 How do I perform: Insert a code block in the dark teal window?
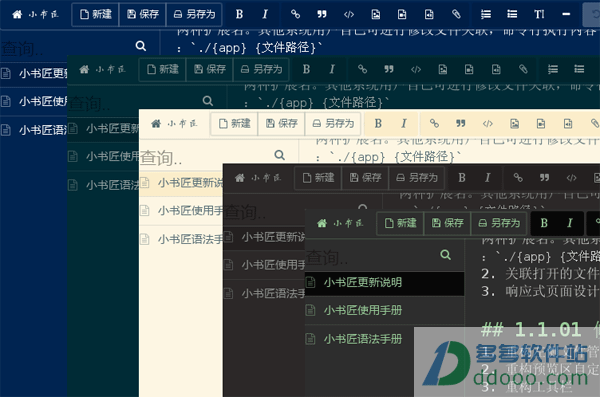tap(416, 69)
